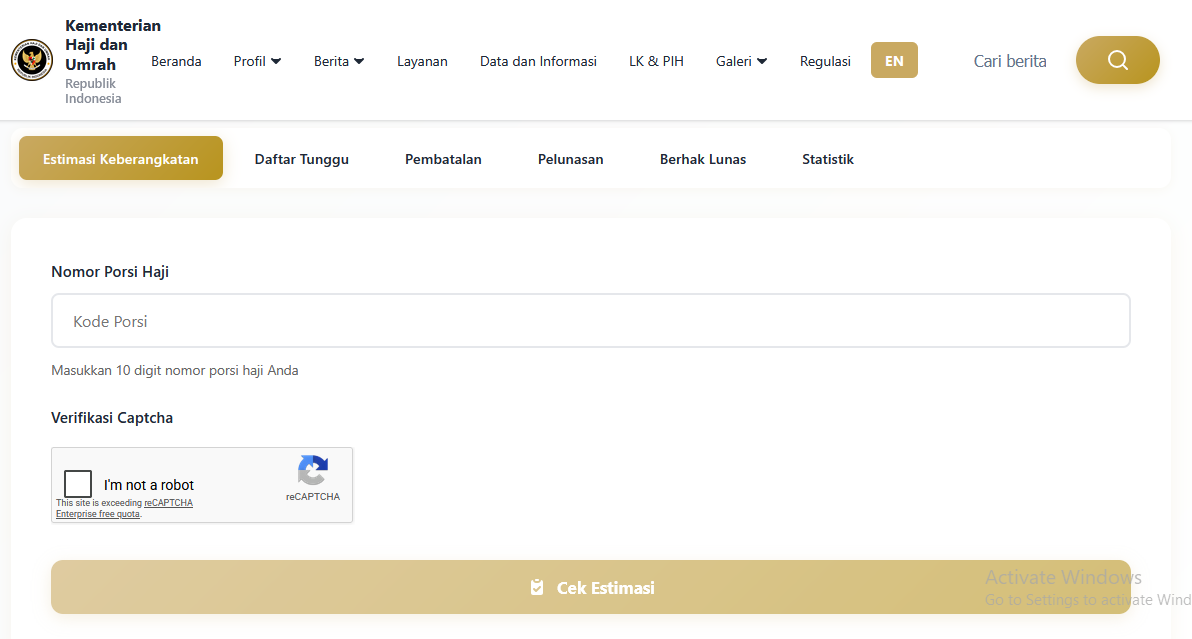Check the "I'm not a robot" box
The width and height of the screenshot is (1192, 639).
click(77, 483)
